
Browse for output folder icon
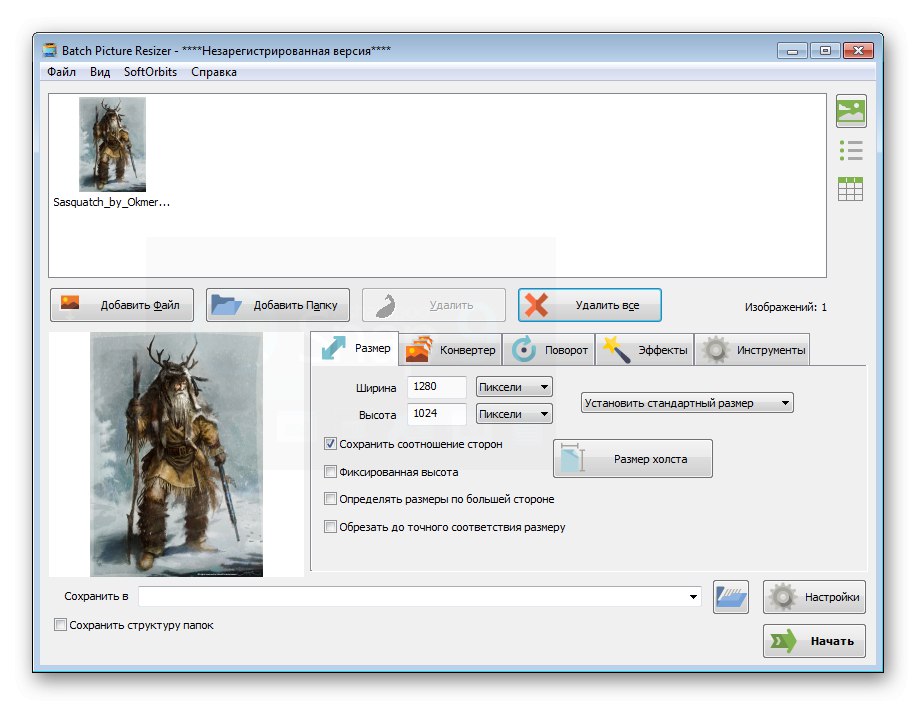(x=730, y=597)
